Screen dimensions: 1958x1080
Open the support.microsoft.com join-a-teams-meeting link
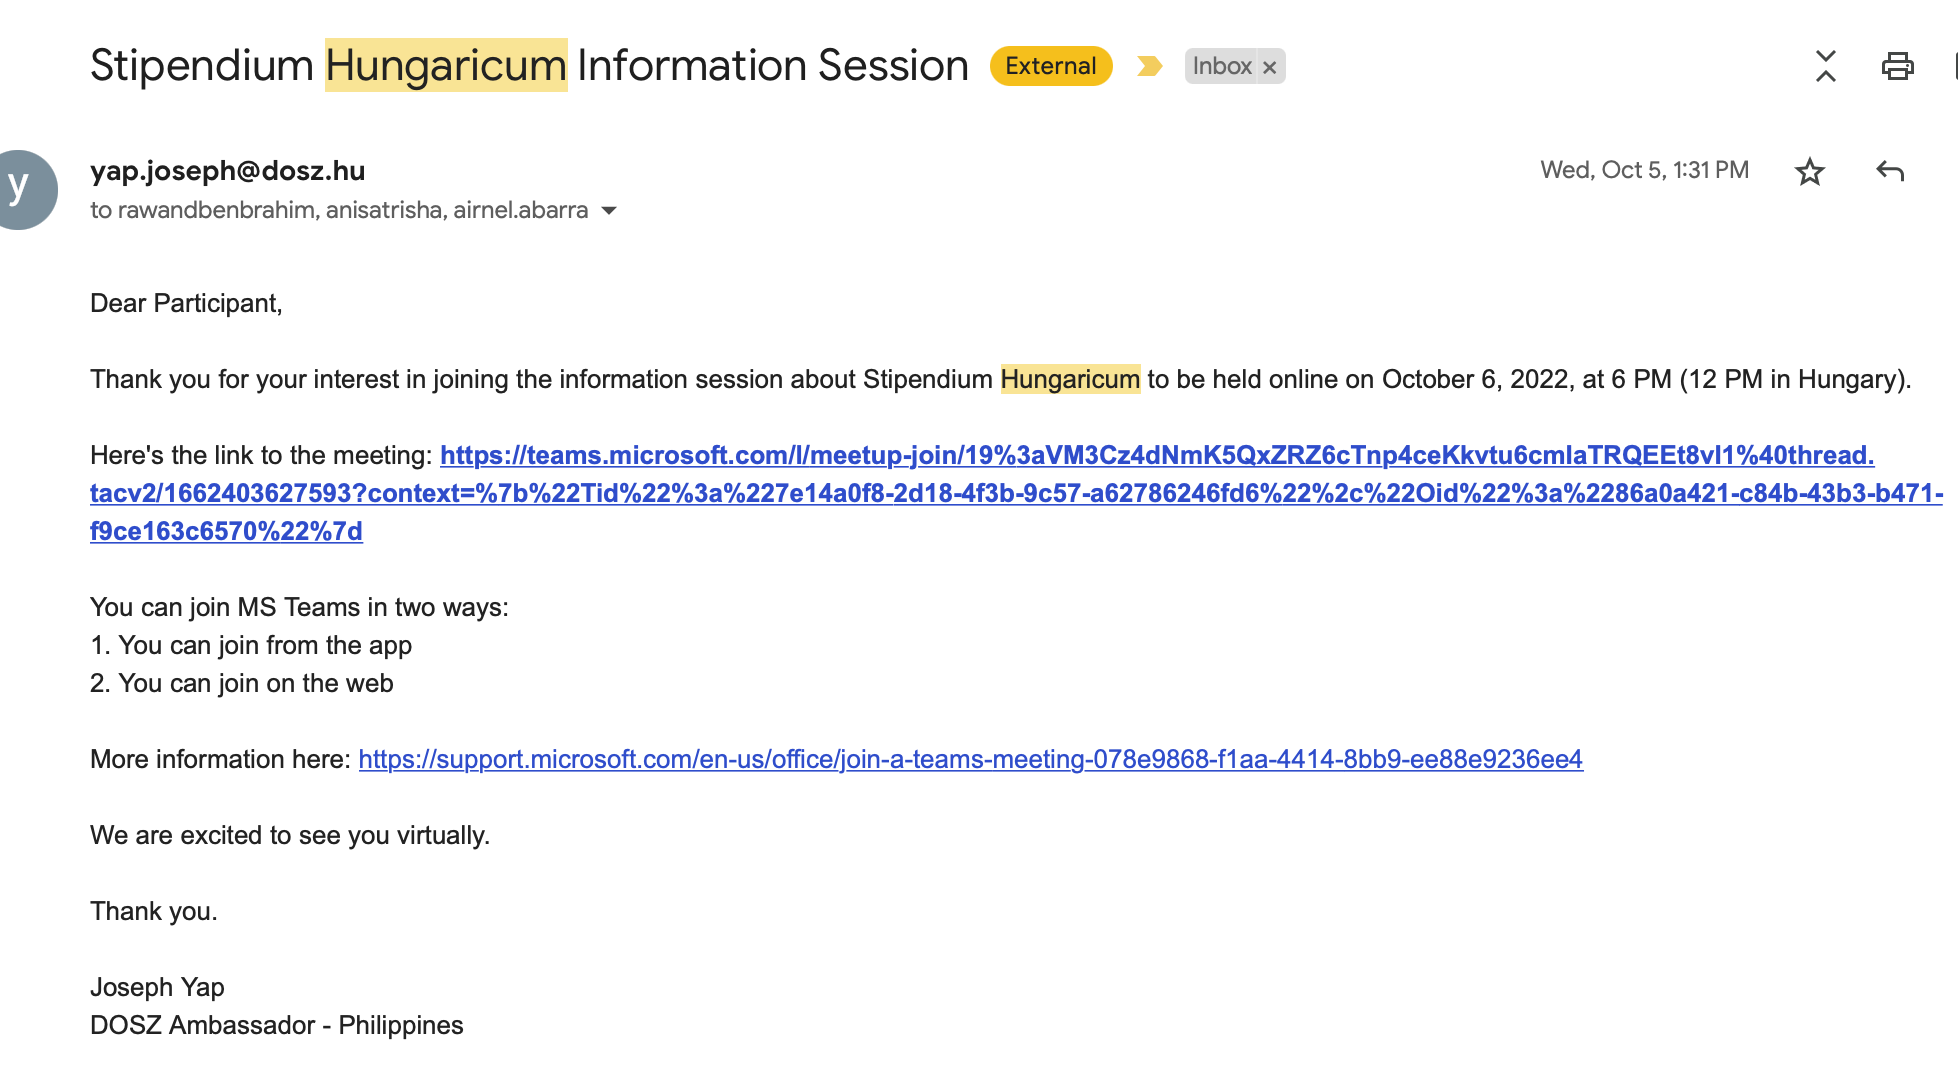970,759
